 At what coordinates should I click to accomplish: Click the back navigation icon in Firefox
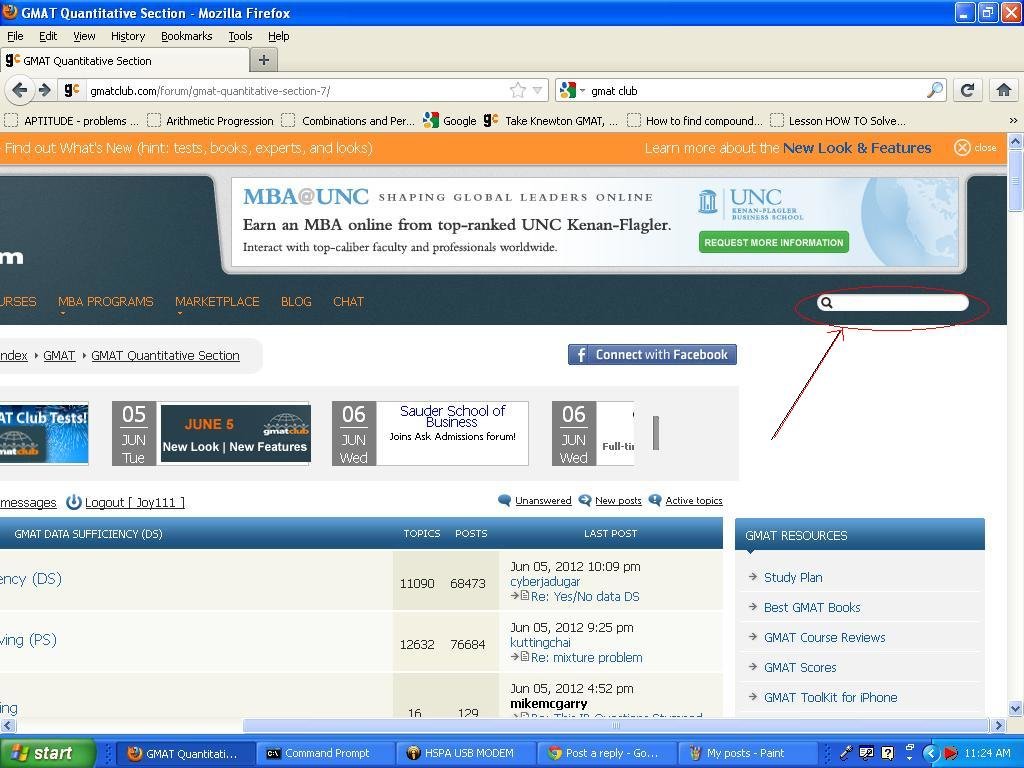tap(20, 90)
